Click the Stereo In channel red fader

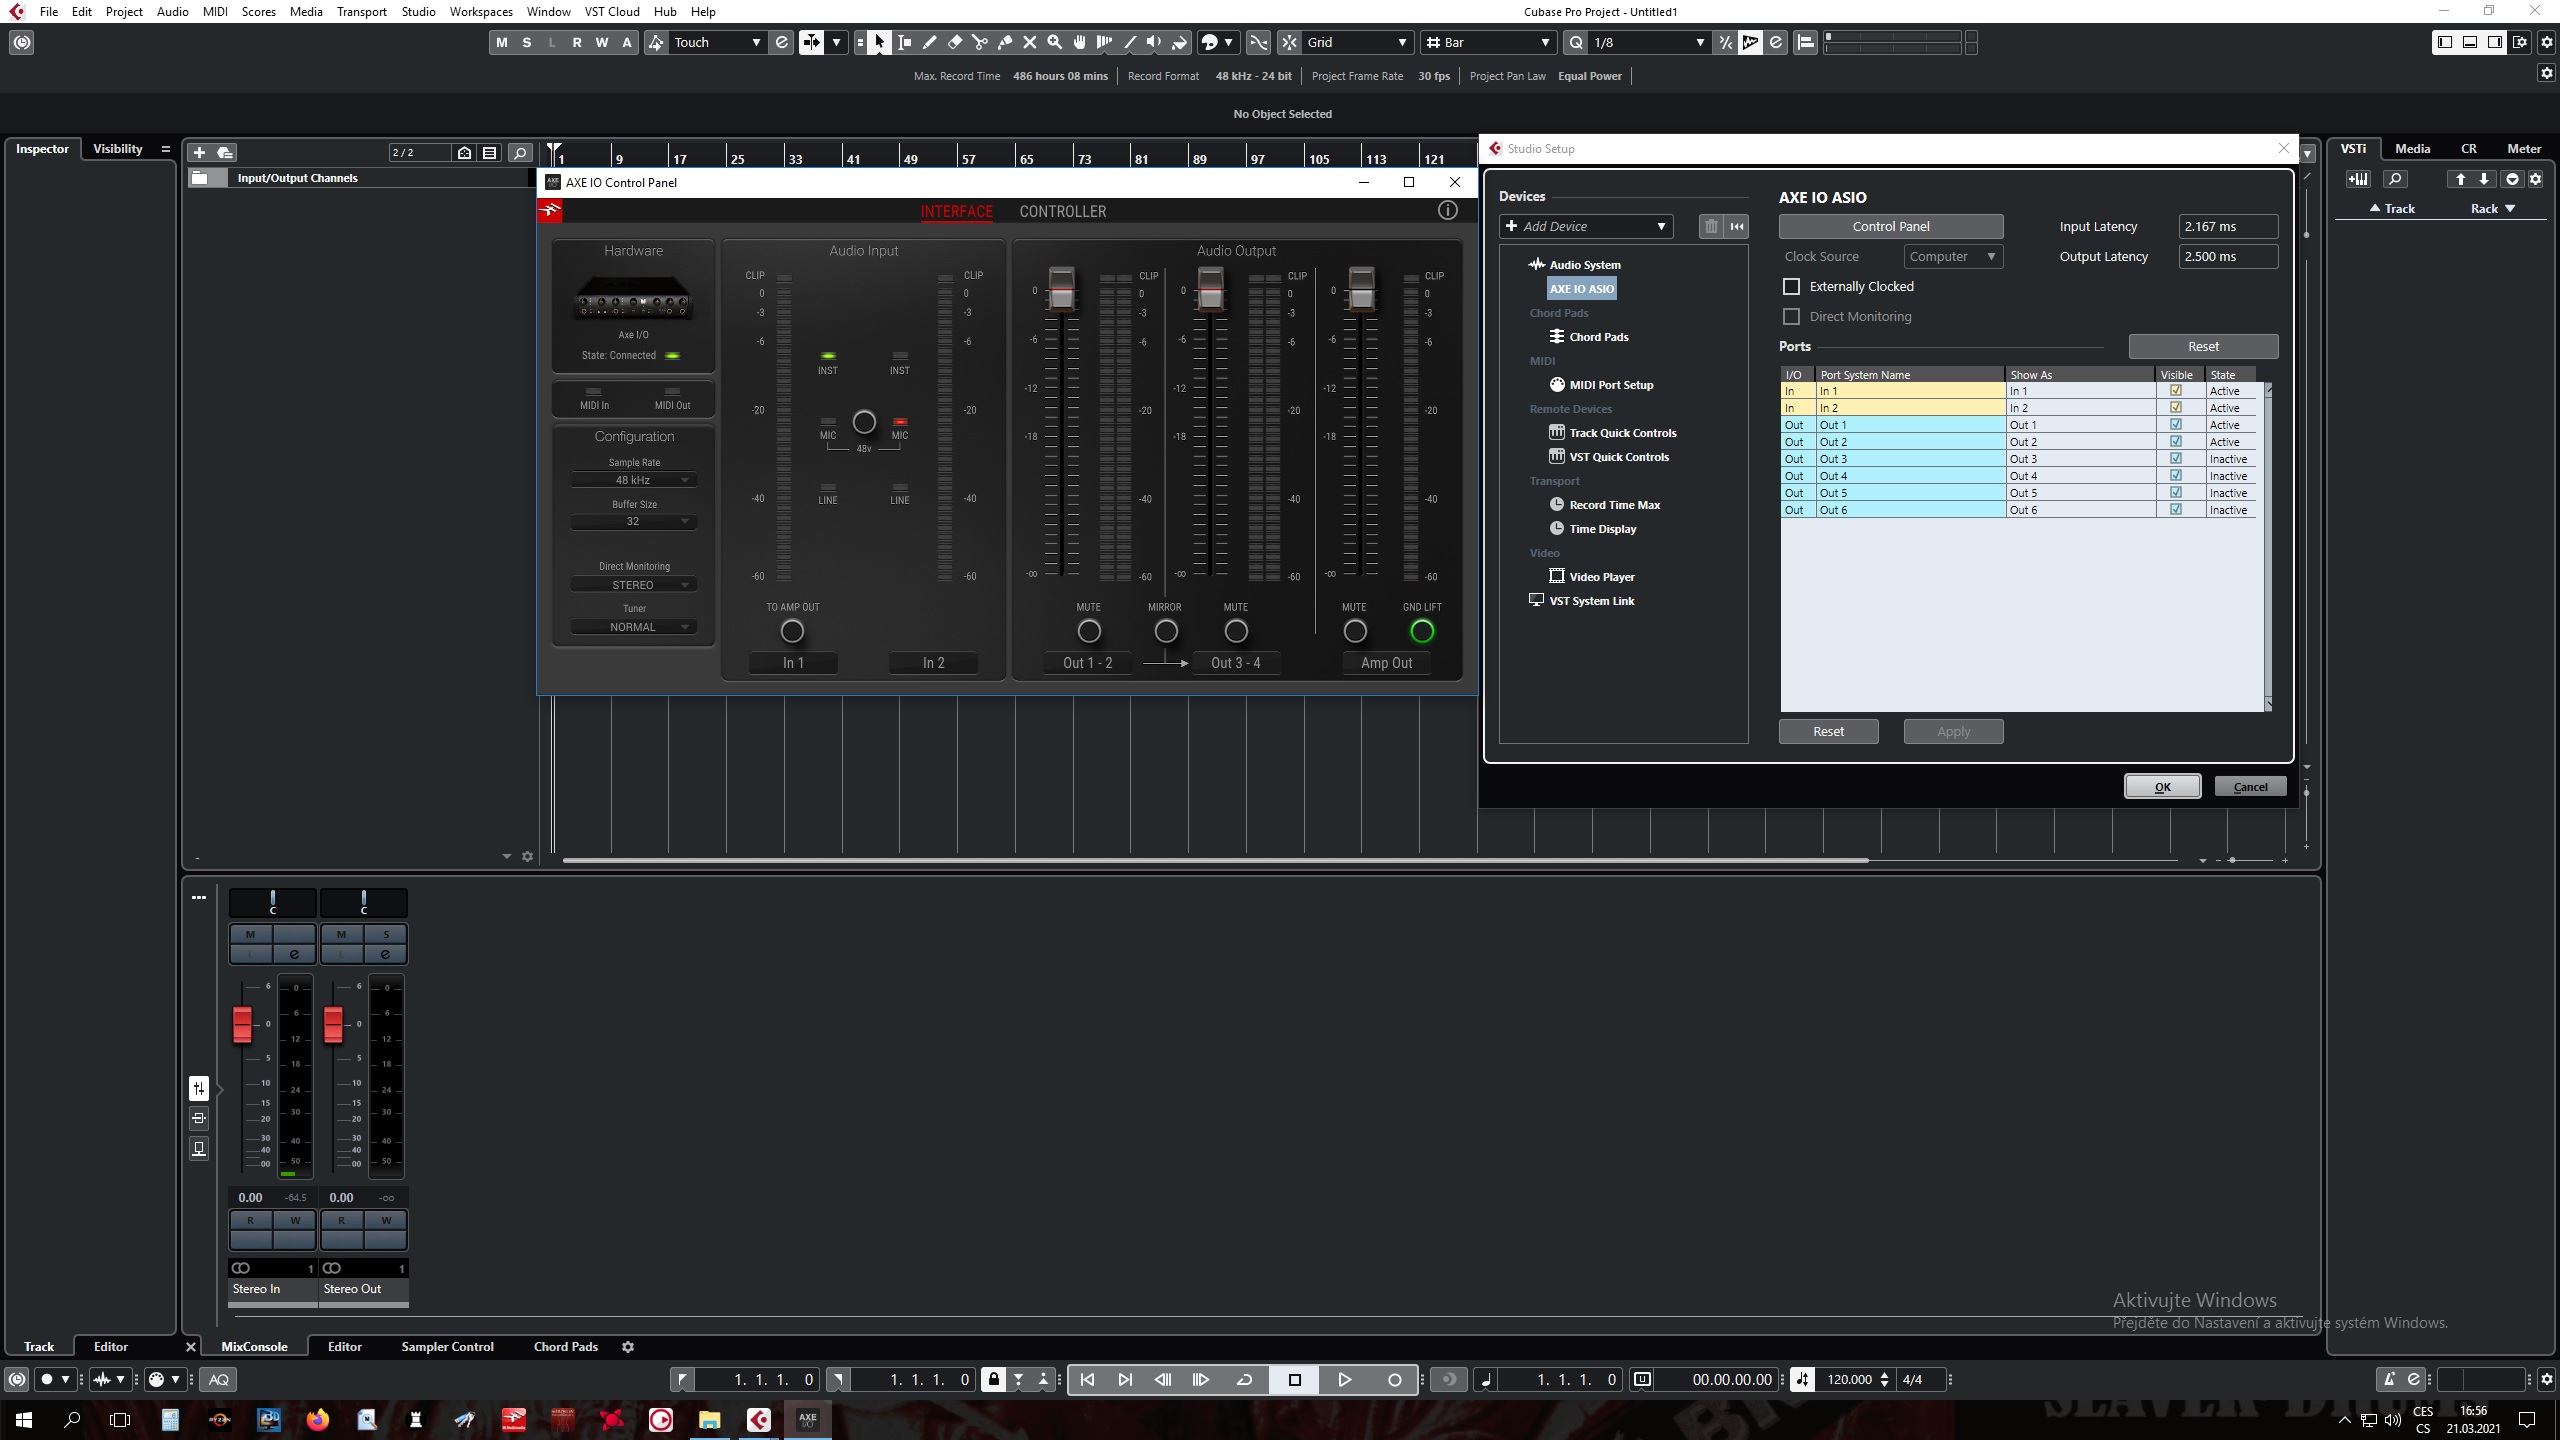242,1024
